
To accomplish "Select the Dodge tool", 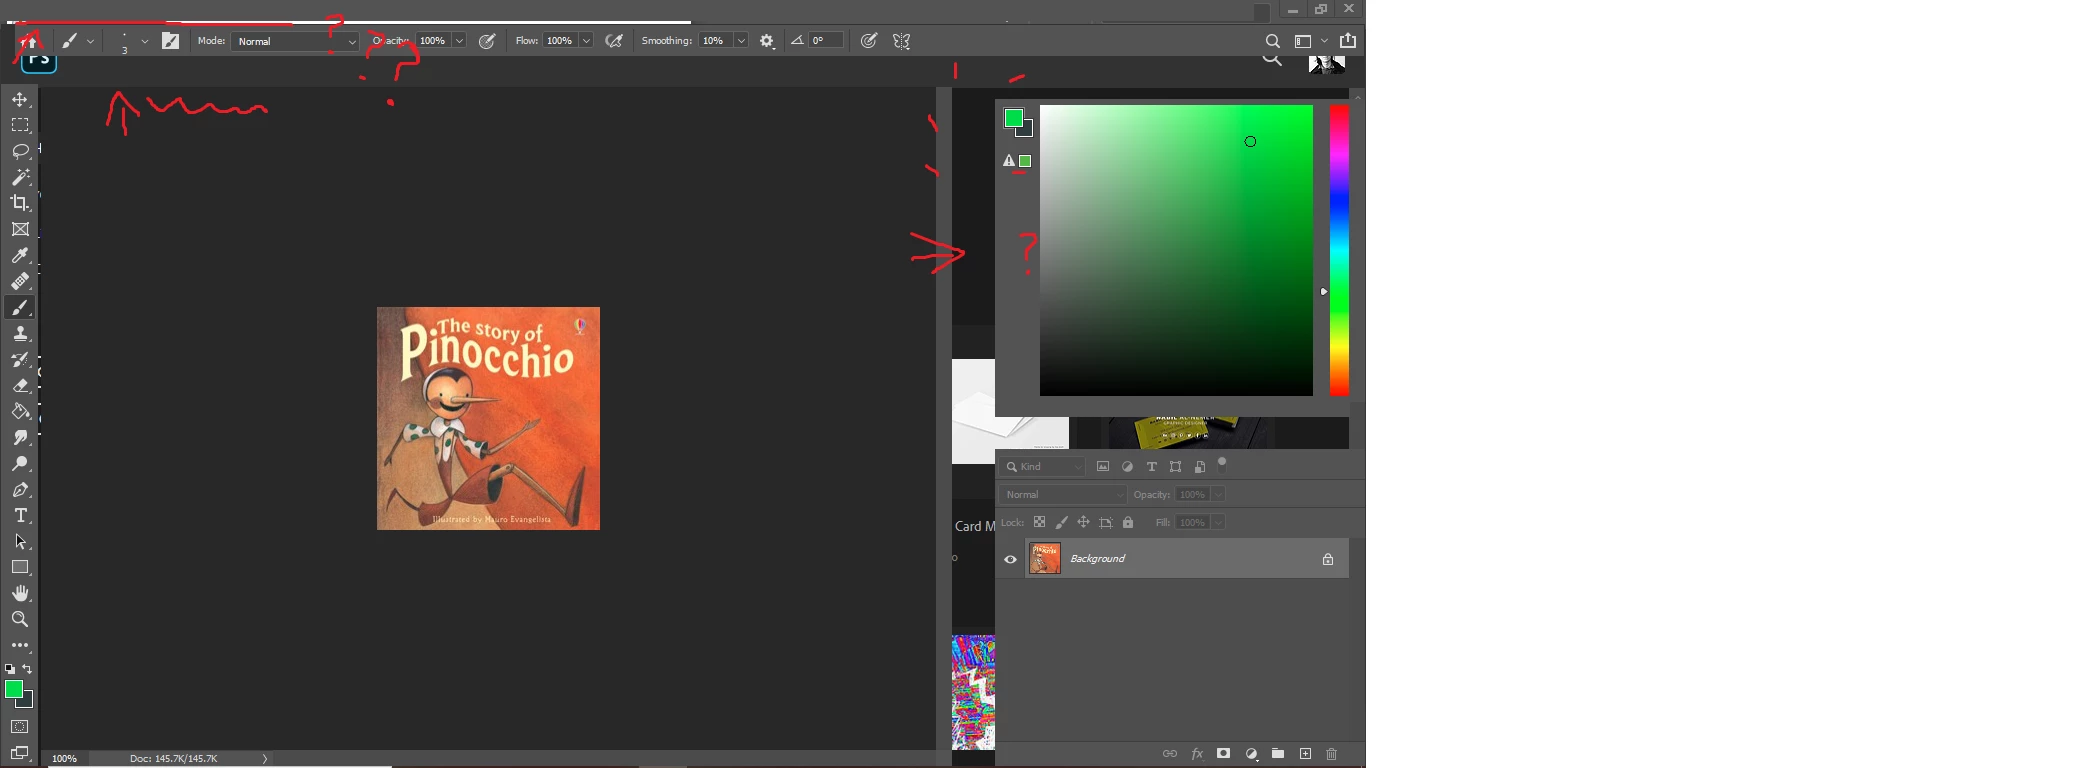I will point(20,464).
